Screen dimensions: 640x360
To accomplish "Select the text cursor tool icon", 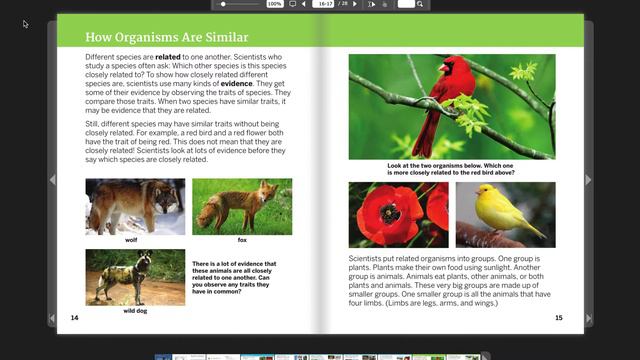I will click(371, 4).
